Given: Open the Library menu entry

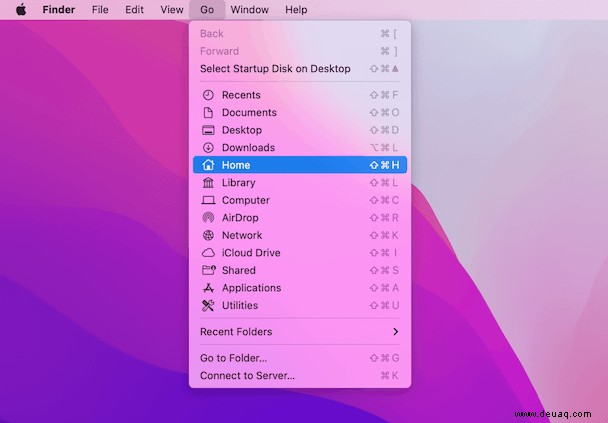Looking at the screenshot, I should pyautogui.click(x=300, y=183).
